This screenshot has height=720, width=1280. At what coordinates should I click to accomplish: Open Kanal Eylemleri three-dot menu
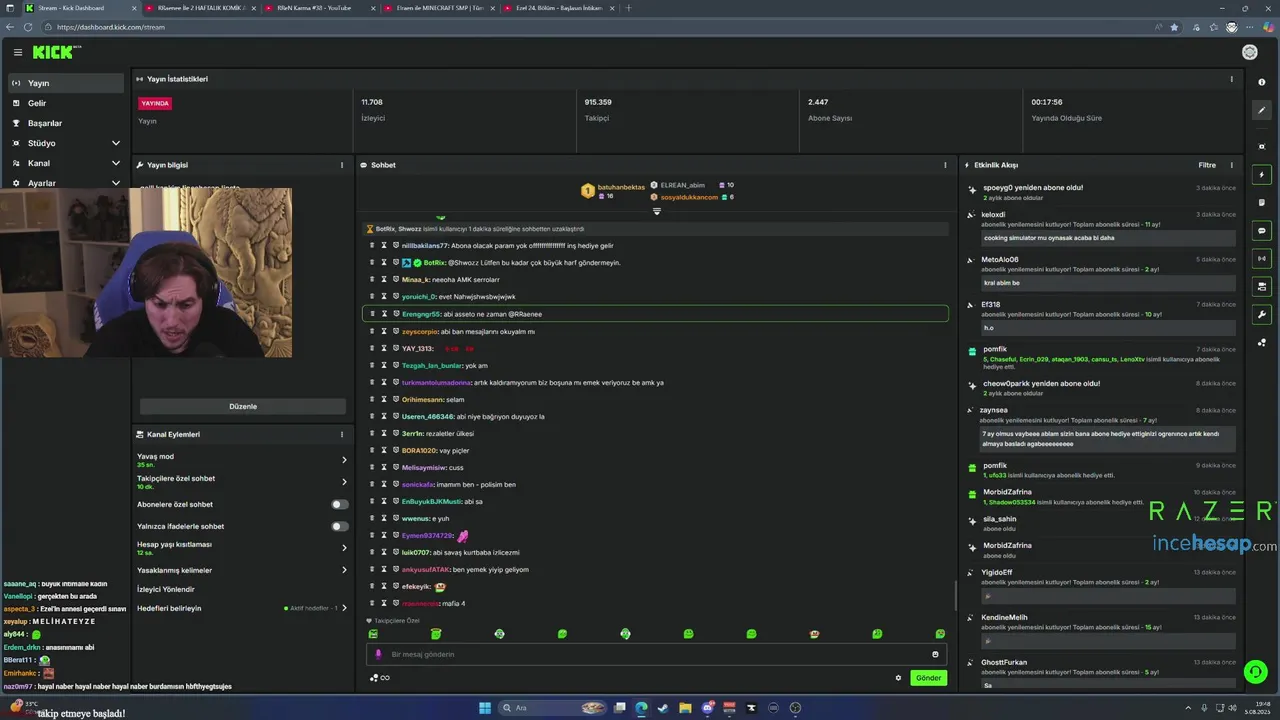coord(342,435)
